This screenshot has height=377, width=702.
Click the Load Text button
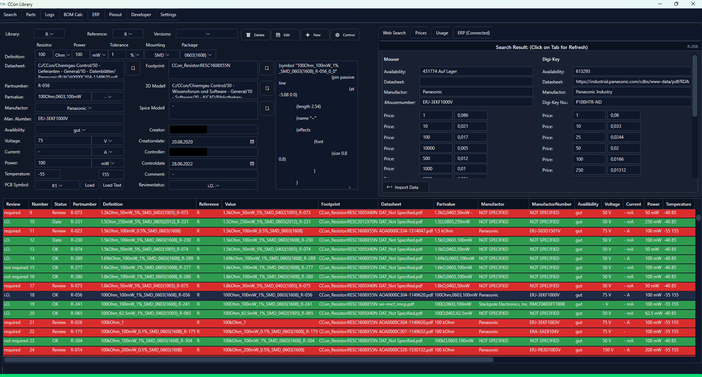112,185
